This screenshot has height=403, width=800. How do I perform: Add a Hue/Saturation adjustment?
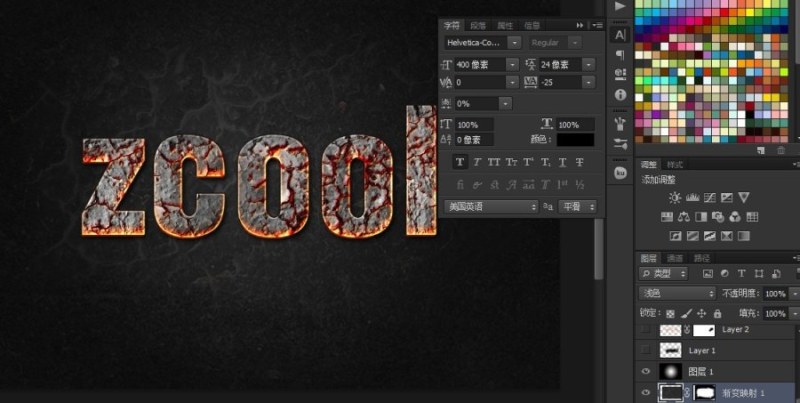(666, 217)
